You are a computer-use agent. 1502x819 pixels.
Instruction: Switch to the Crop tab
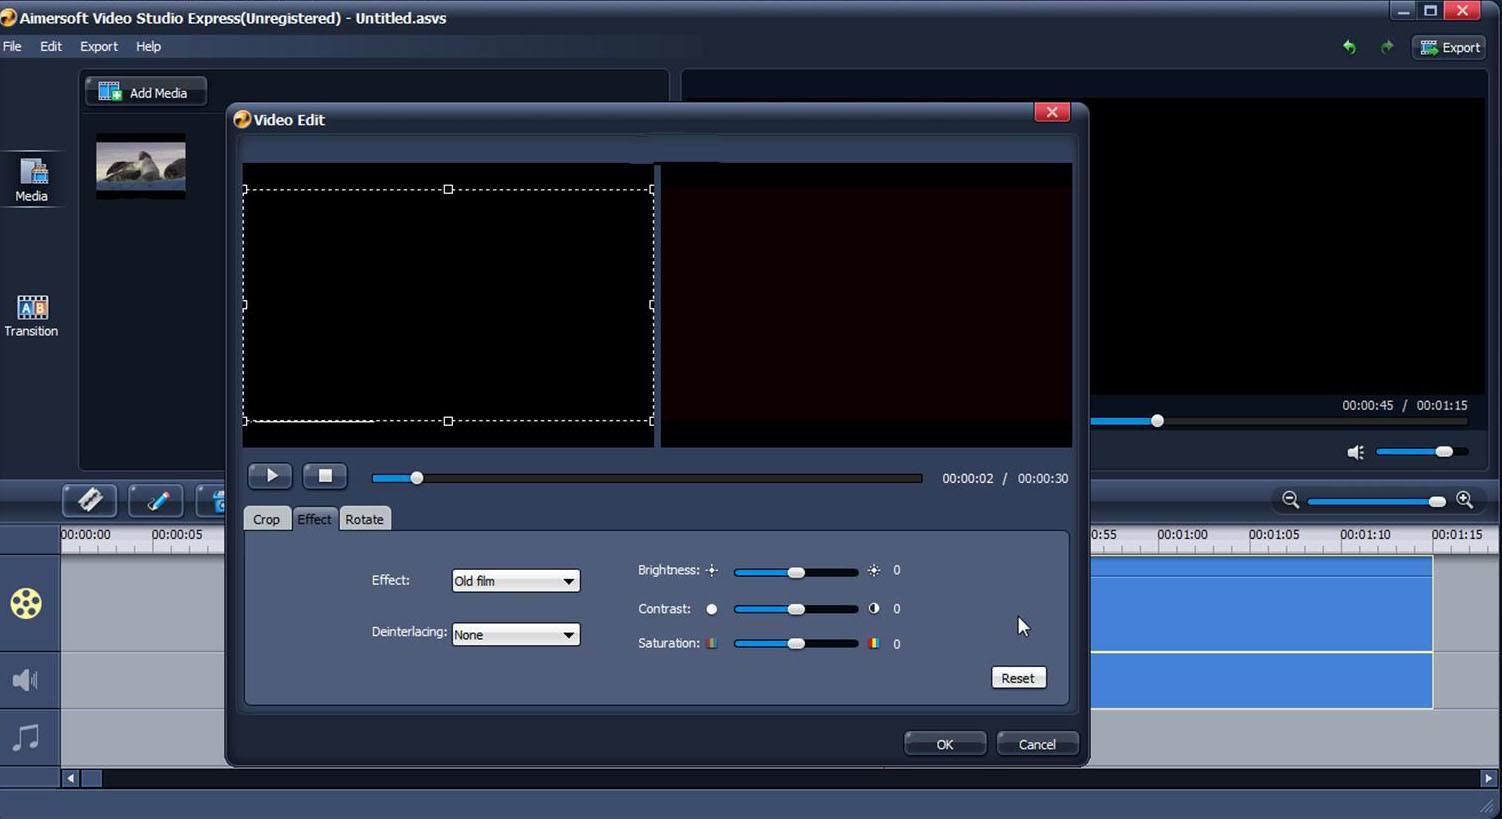click(x=266, y=519)
